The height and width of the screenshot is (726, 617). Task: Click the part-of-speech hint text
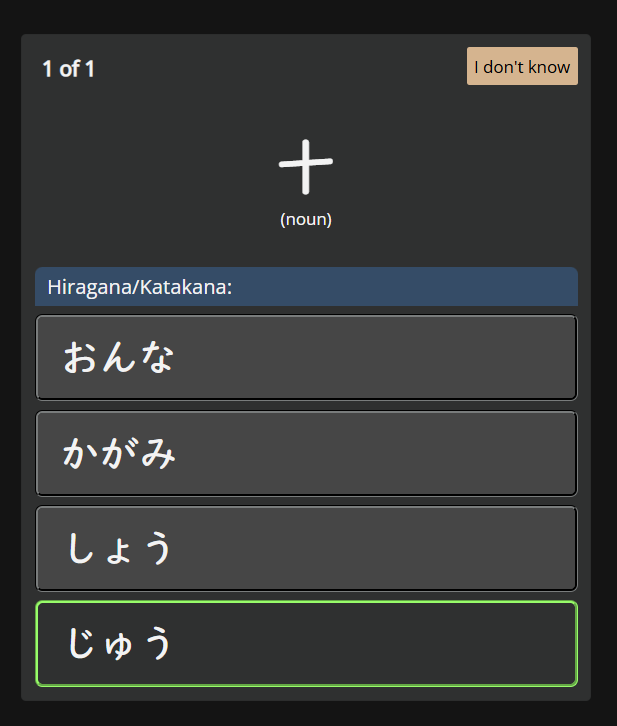point(306,219)
